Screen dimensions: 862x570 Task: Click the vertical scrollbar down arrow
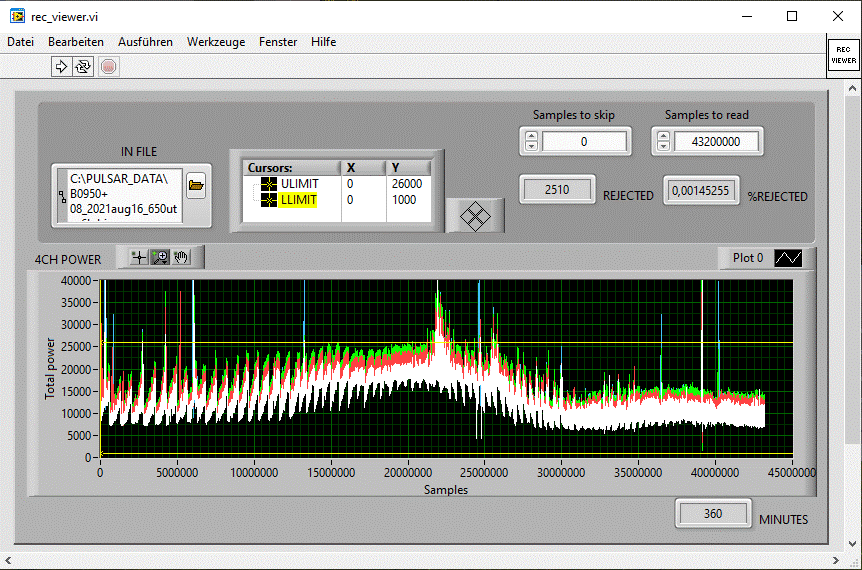(x=852, y=544)
